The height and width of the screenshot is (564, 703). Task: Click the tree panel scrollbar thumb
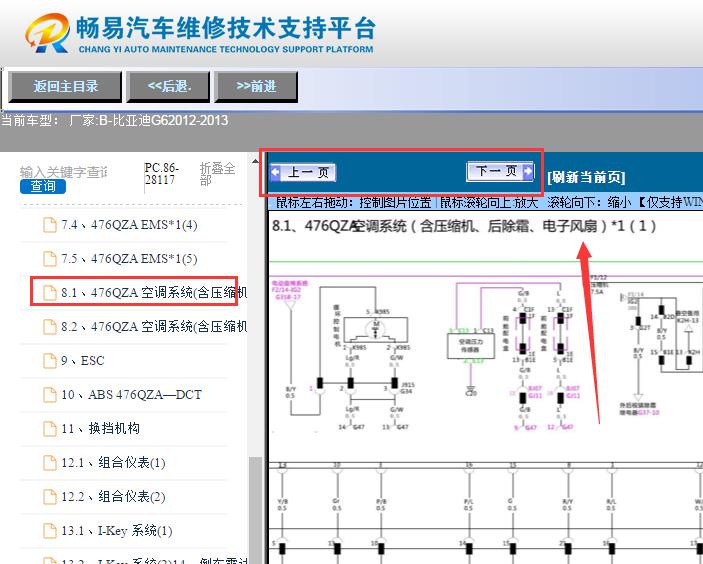tap(255, 510)
